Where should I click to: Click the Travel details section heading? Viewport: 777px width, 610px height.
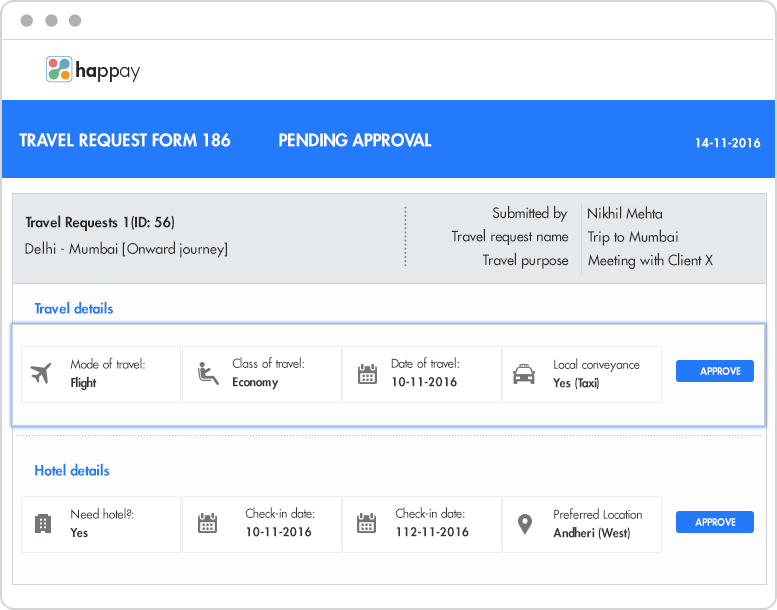coord(74,309)
